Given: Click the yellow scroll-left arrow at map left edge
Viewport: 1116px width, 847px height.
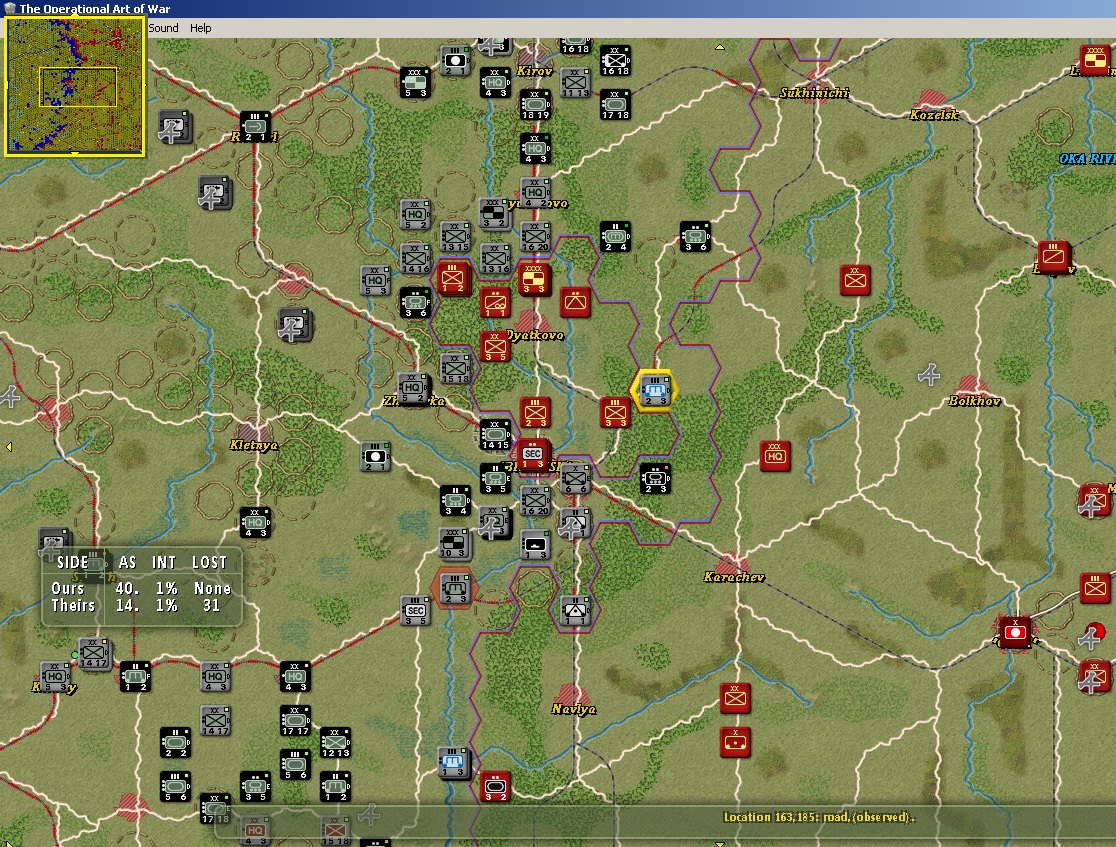Looking at the screenshot, I should [9, 447].
